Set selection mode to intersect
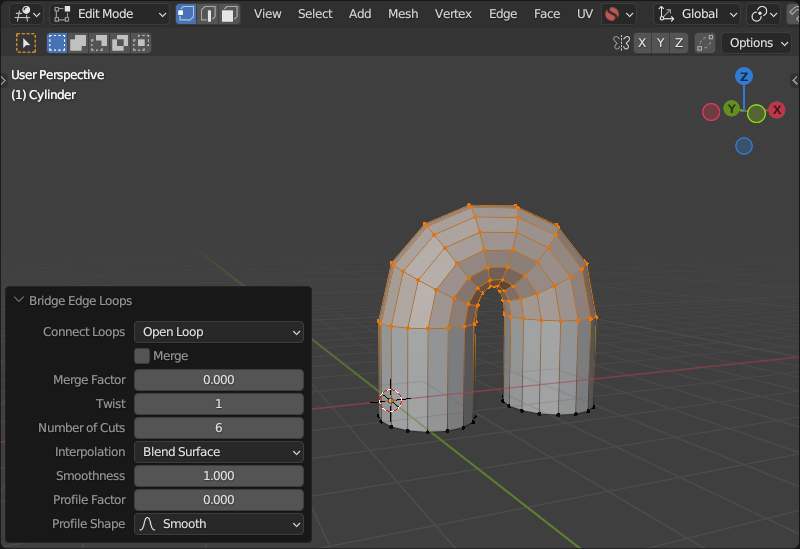 pyautogui.click(x=140, y=43)
